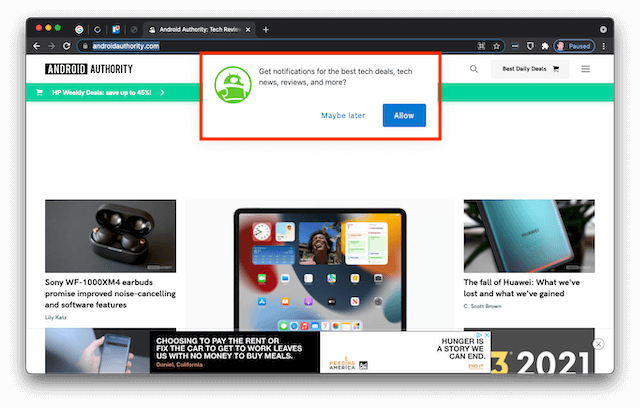Viewport: 640px width, 408px height.
Task: Open the Sony WF-1000XM4 earbuds article headline
Action: (x=110, y=293)
